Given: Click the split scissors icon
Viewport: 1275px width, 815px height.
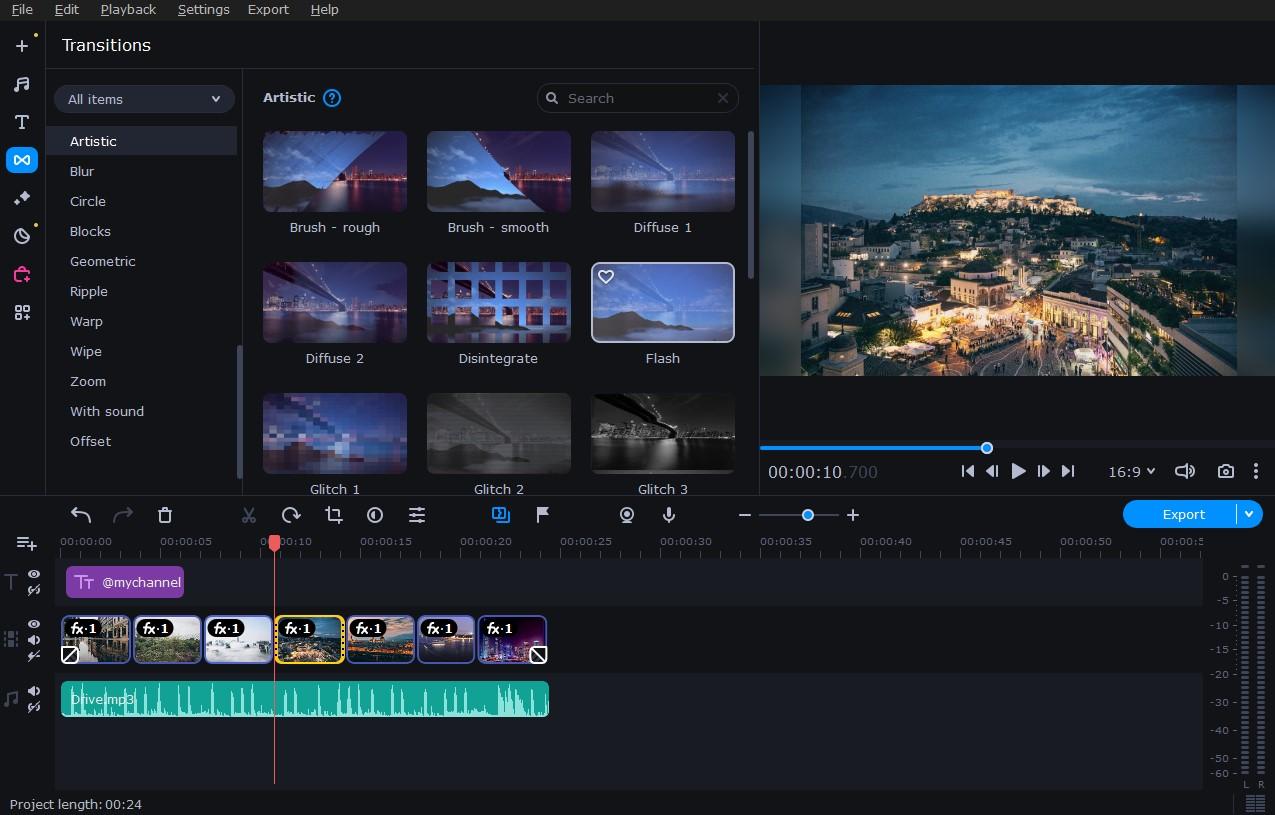Looking at the screenshot, I should coord(249,515).
